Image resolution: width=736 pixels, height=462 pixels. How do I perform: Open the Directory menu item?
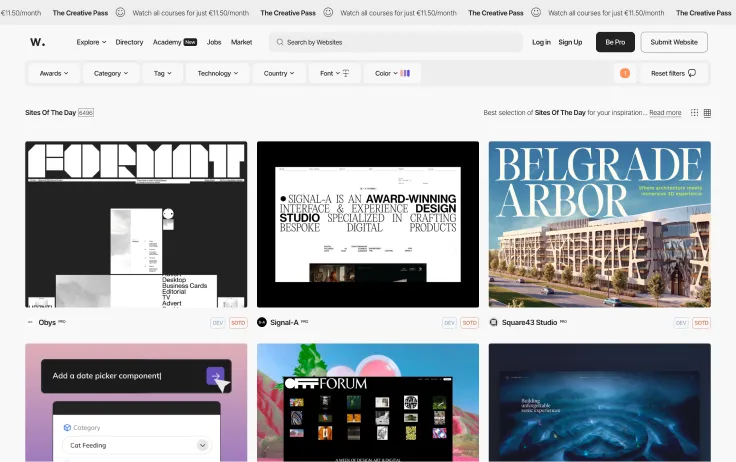[x=129, y=42]
